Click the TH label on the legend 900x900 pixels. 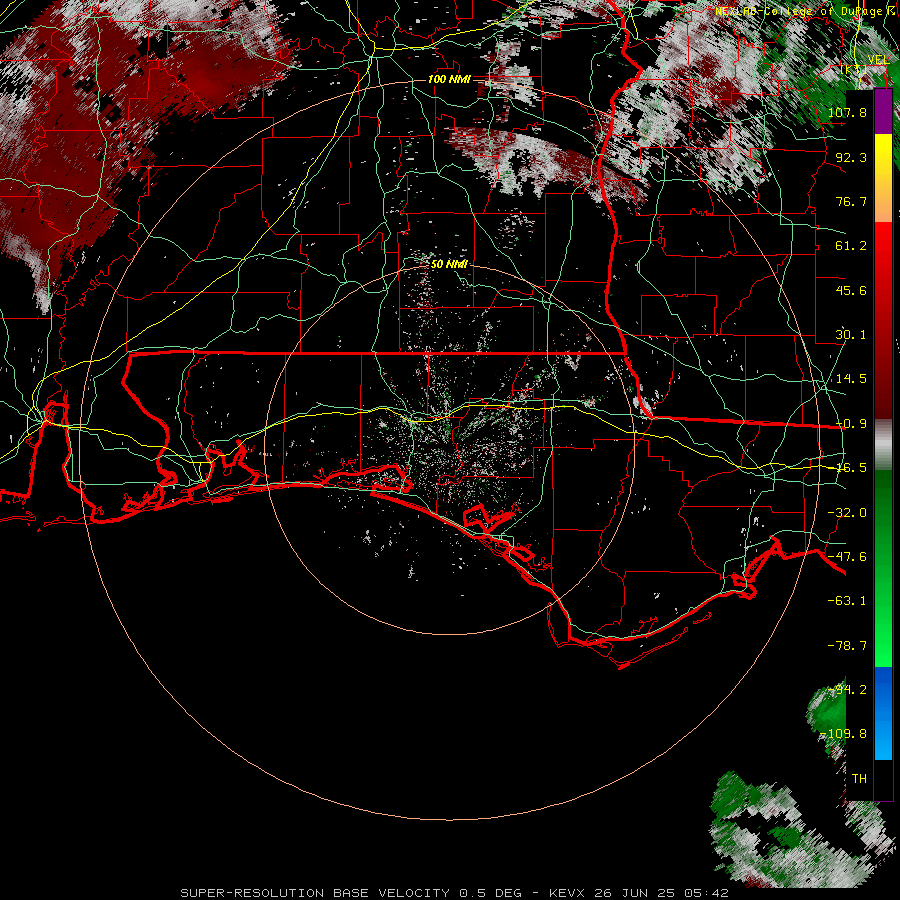coord(859,779)
